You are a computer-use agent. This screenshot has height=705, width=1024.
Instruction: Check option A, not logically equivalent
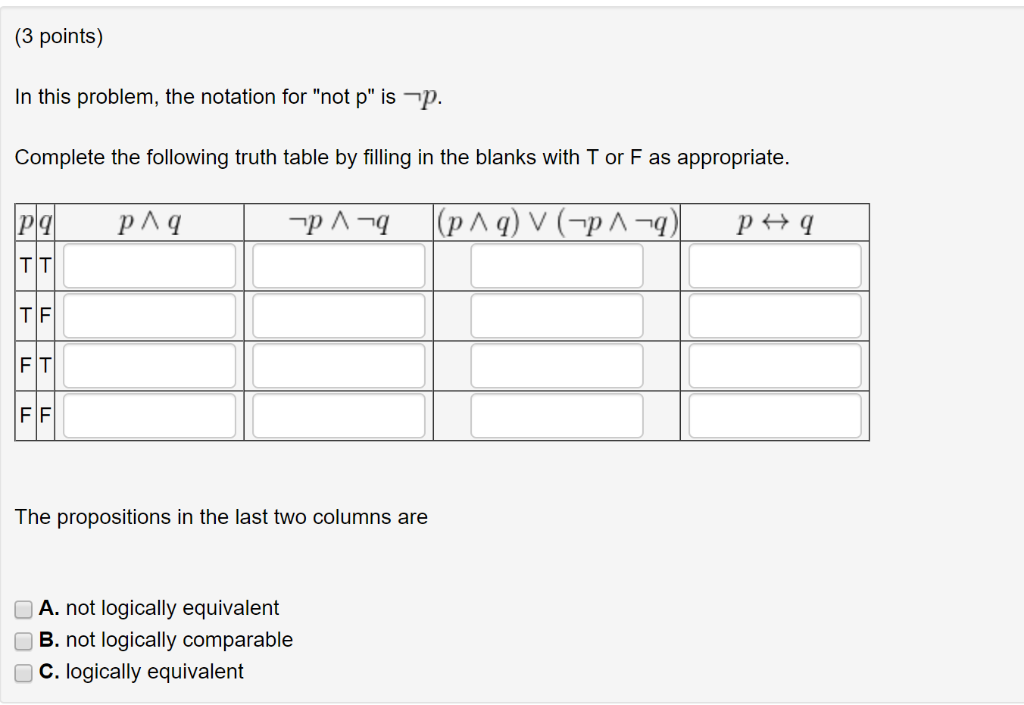(22, 608)
